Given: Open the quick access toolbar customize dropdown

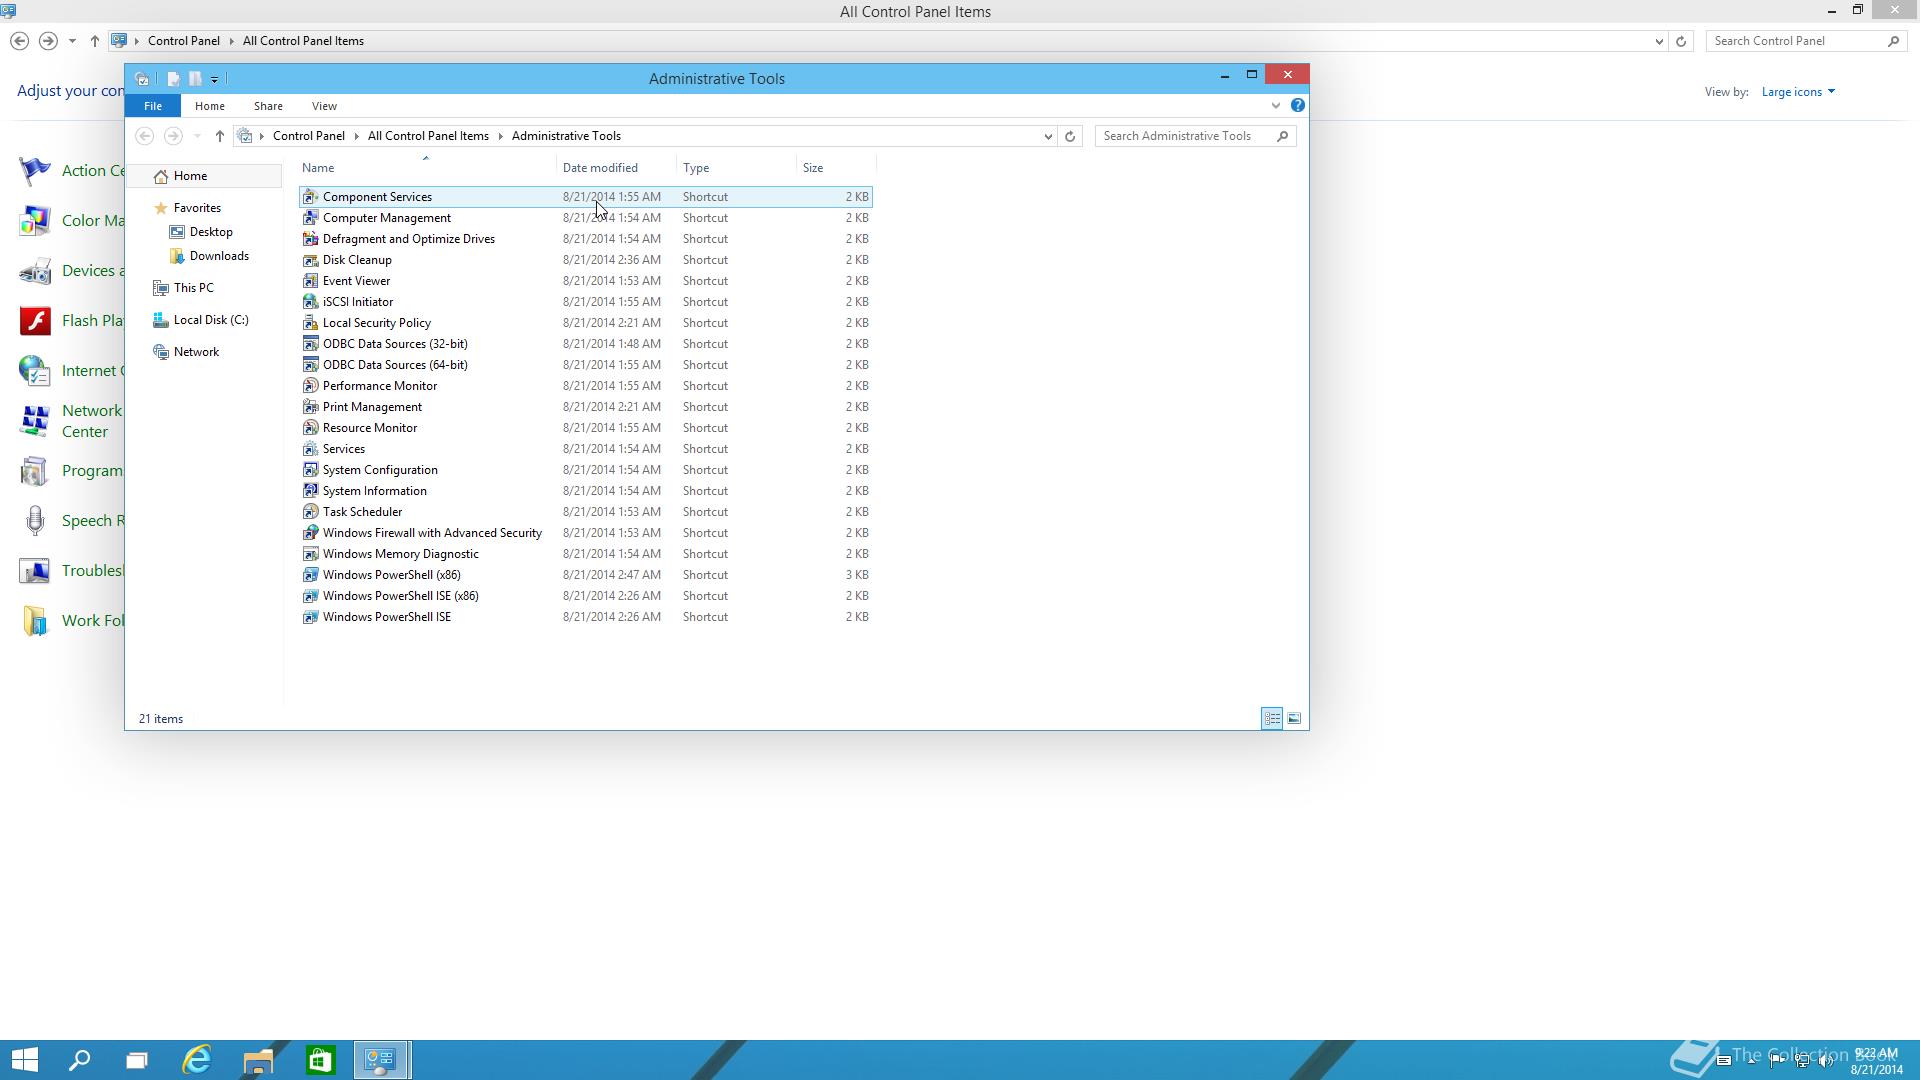Looking at the screenshot, I should [x=214, y=79].
